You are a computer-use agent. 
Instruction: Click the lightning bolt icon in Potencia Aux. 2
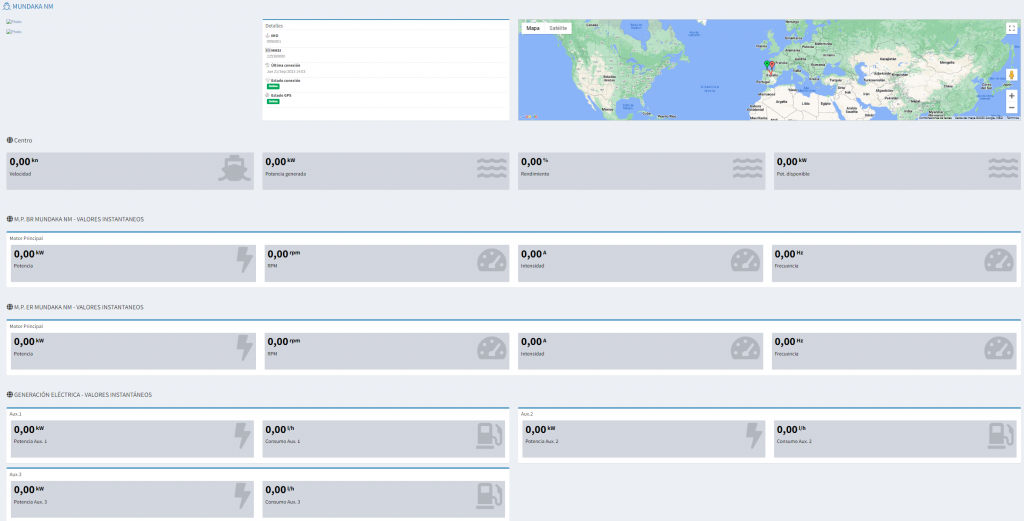click(753, 437)
